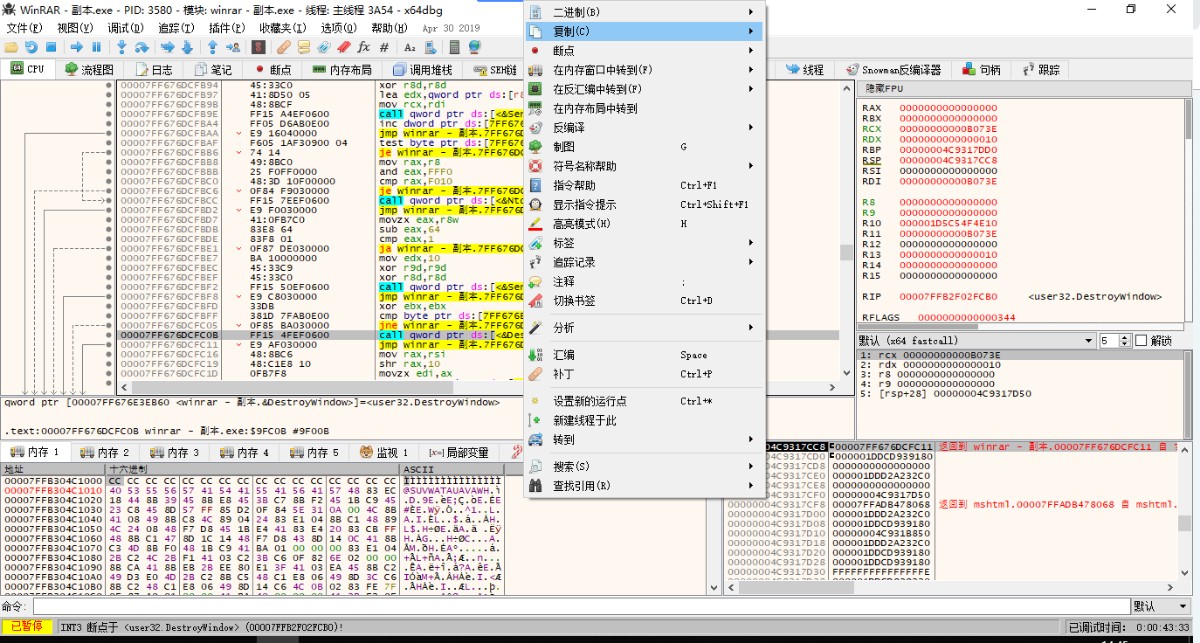Open the 文件(F) menu
Screen dimensions: 1200x643
click(24, 28)
